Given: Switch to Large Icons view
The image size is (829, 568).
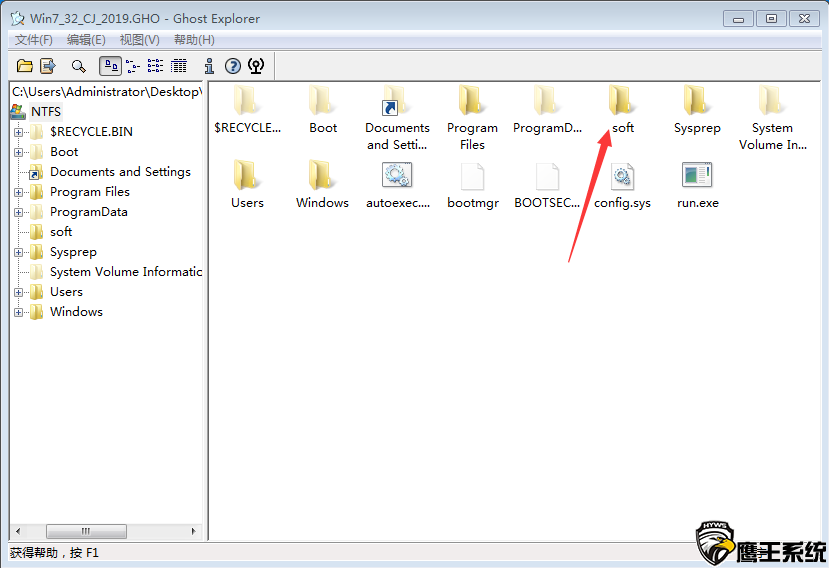Looking at the screenshot, I should [x=110, y=66].
